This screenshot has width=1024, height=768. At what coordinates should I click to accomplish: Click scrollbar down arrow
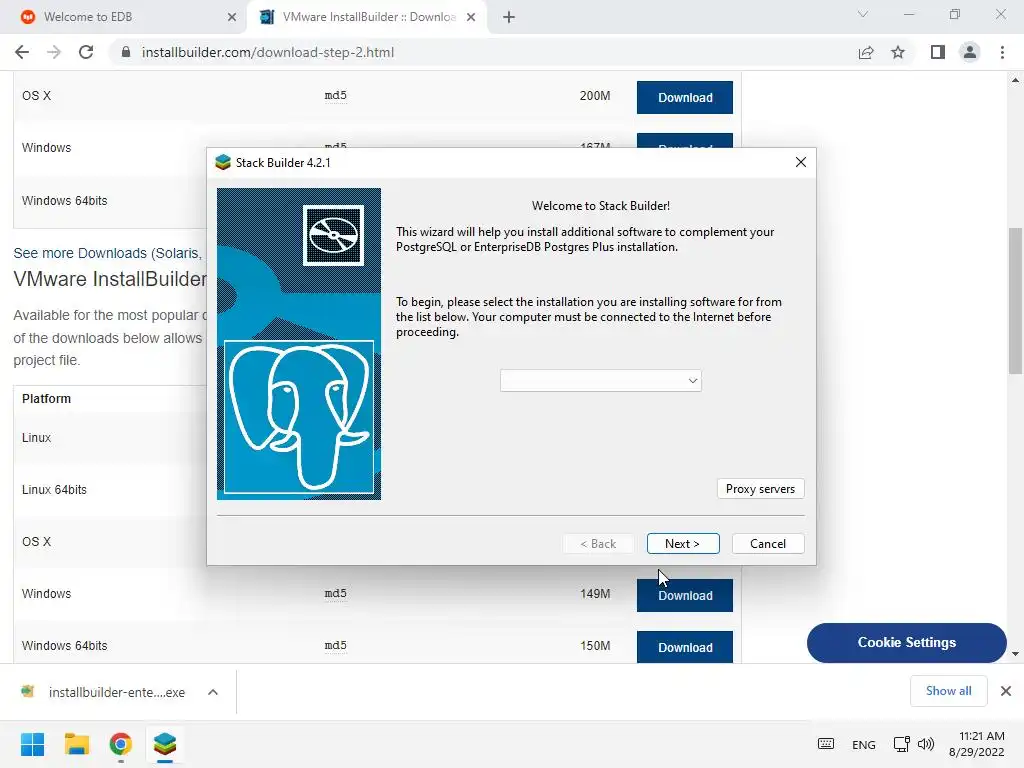[1015, 654]
